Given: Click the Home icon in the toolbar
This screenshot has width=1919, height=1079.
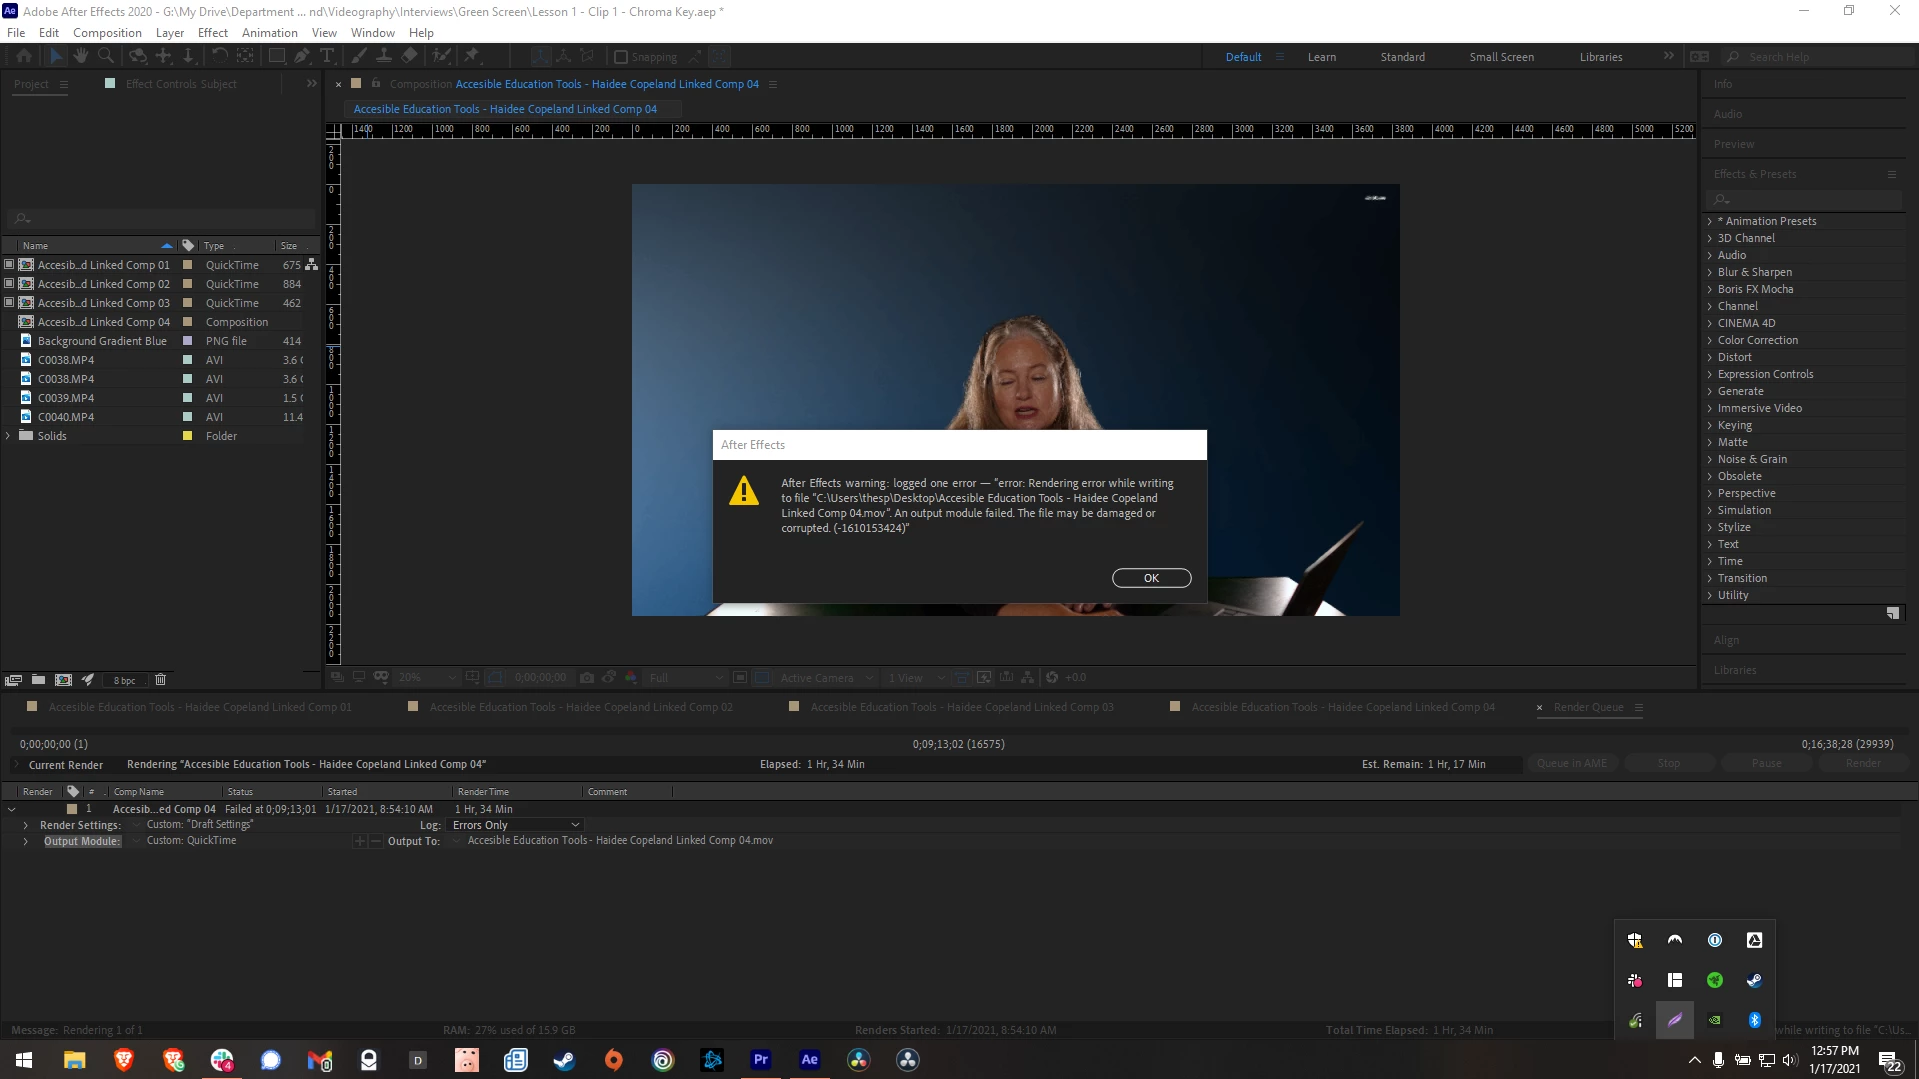Looking at the screenshot, I should (24, 57).
